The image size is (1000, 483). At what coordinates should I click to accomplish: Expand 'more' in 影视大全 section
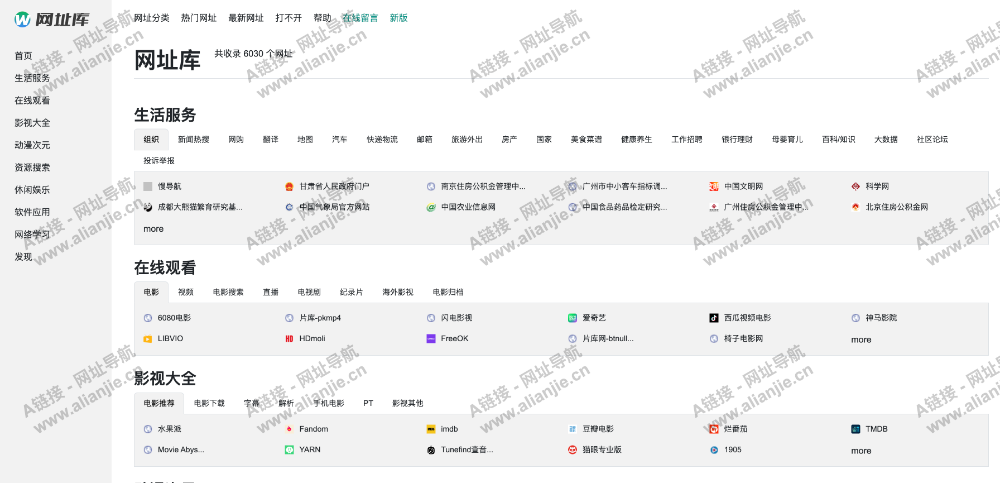point(861,451)
